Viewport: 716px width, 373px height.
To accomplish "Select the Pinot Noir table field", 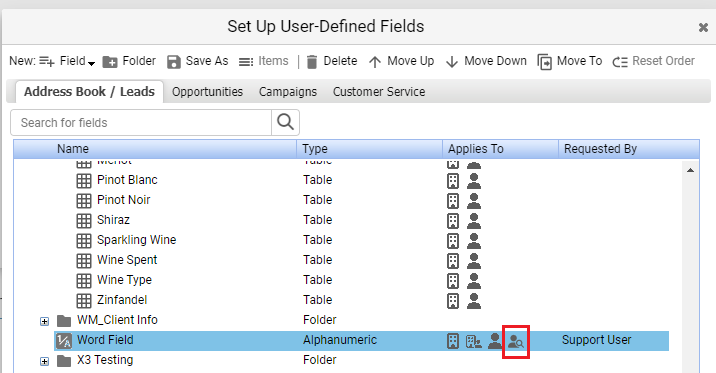I will coord(123,200).
